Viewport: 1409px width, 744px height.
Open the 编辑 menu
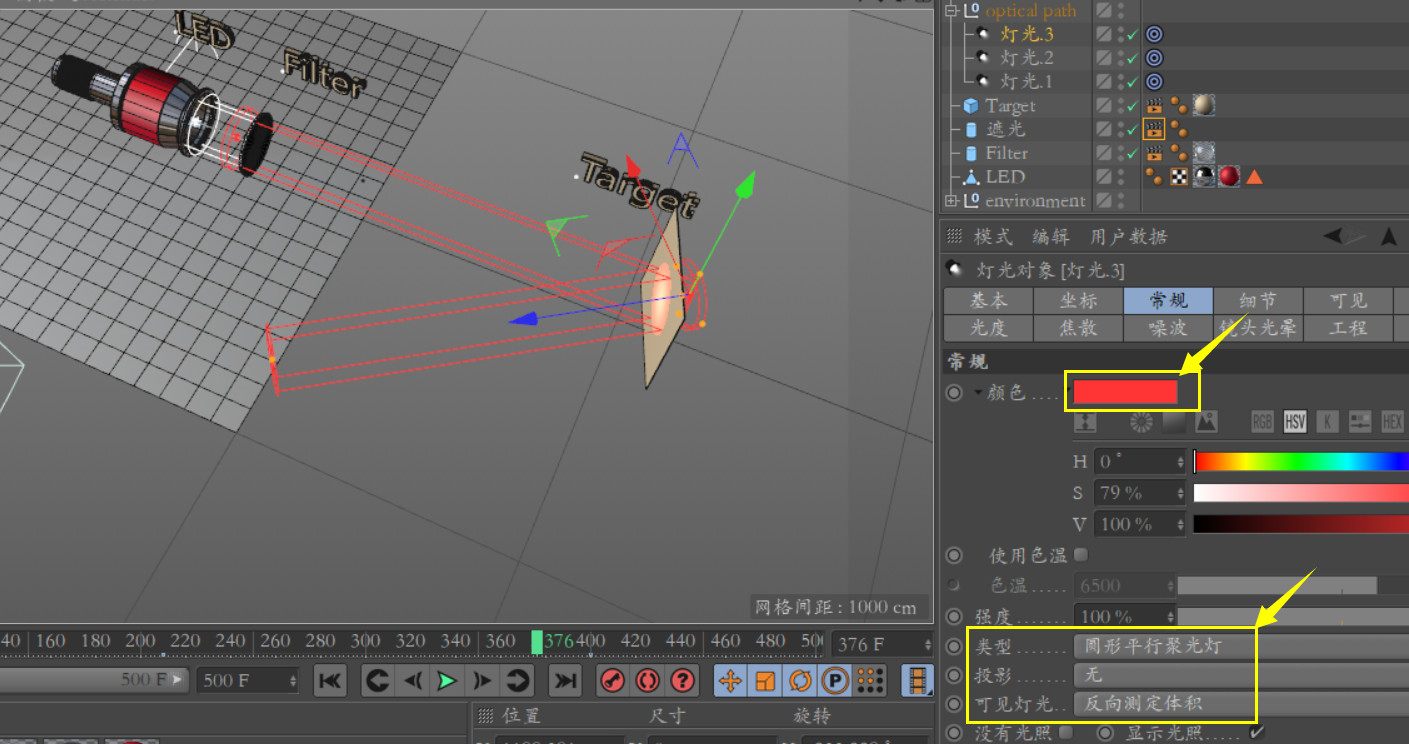coord(1051,237)
